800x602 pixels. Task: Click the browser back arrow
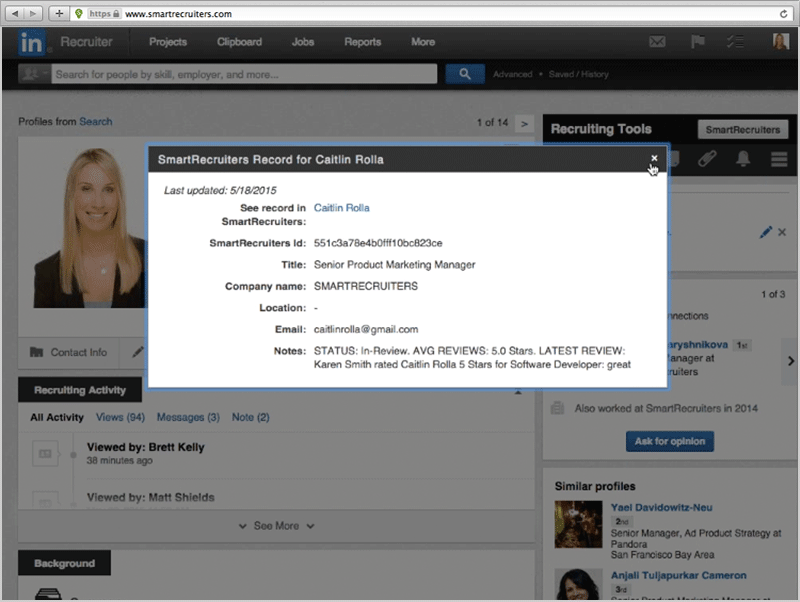[15, 13]
